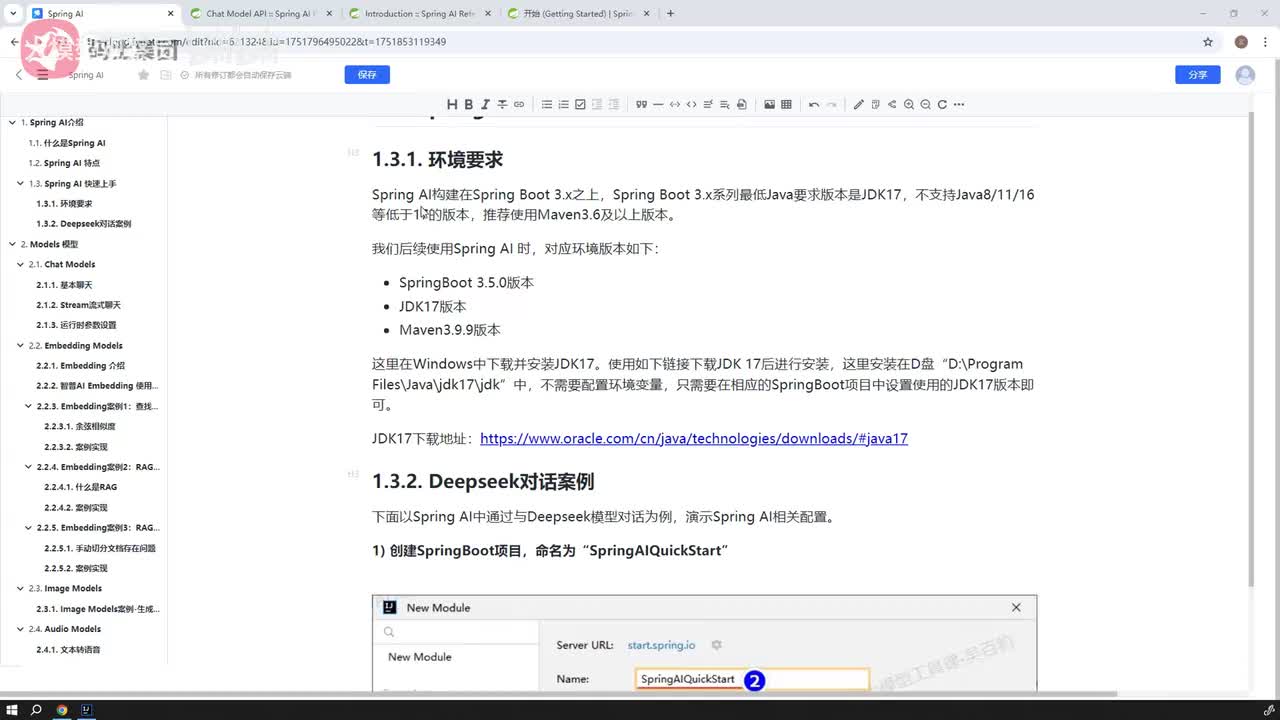This screenshot has width=1280, height=720.
Task: Star the Spring AI document
Action: pyautogui.click(x=144, y=75)
